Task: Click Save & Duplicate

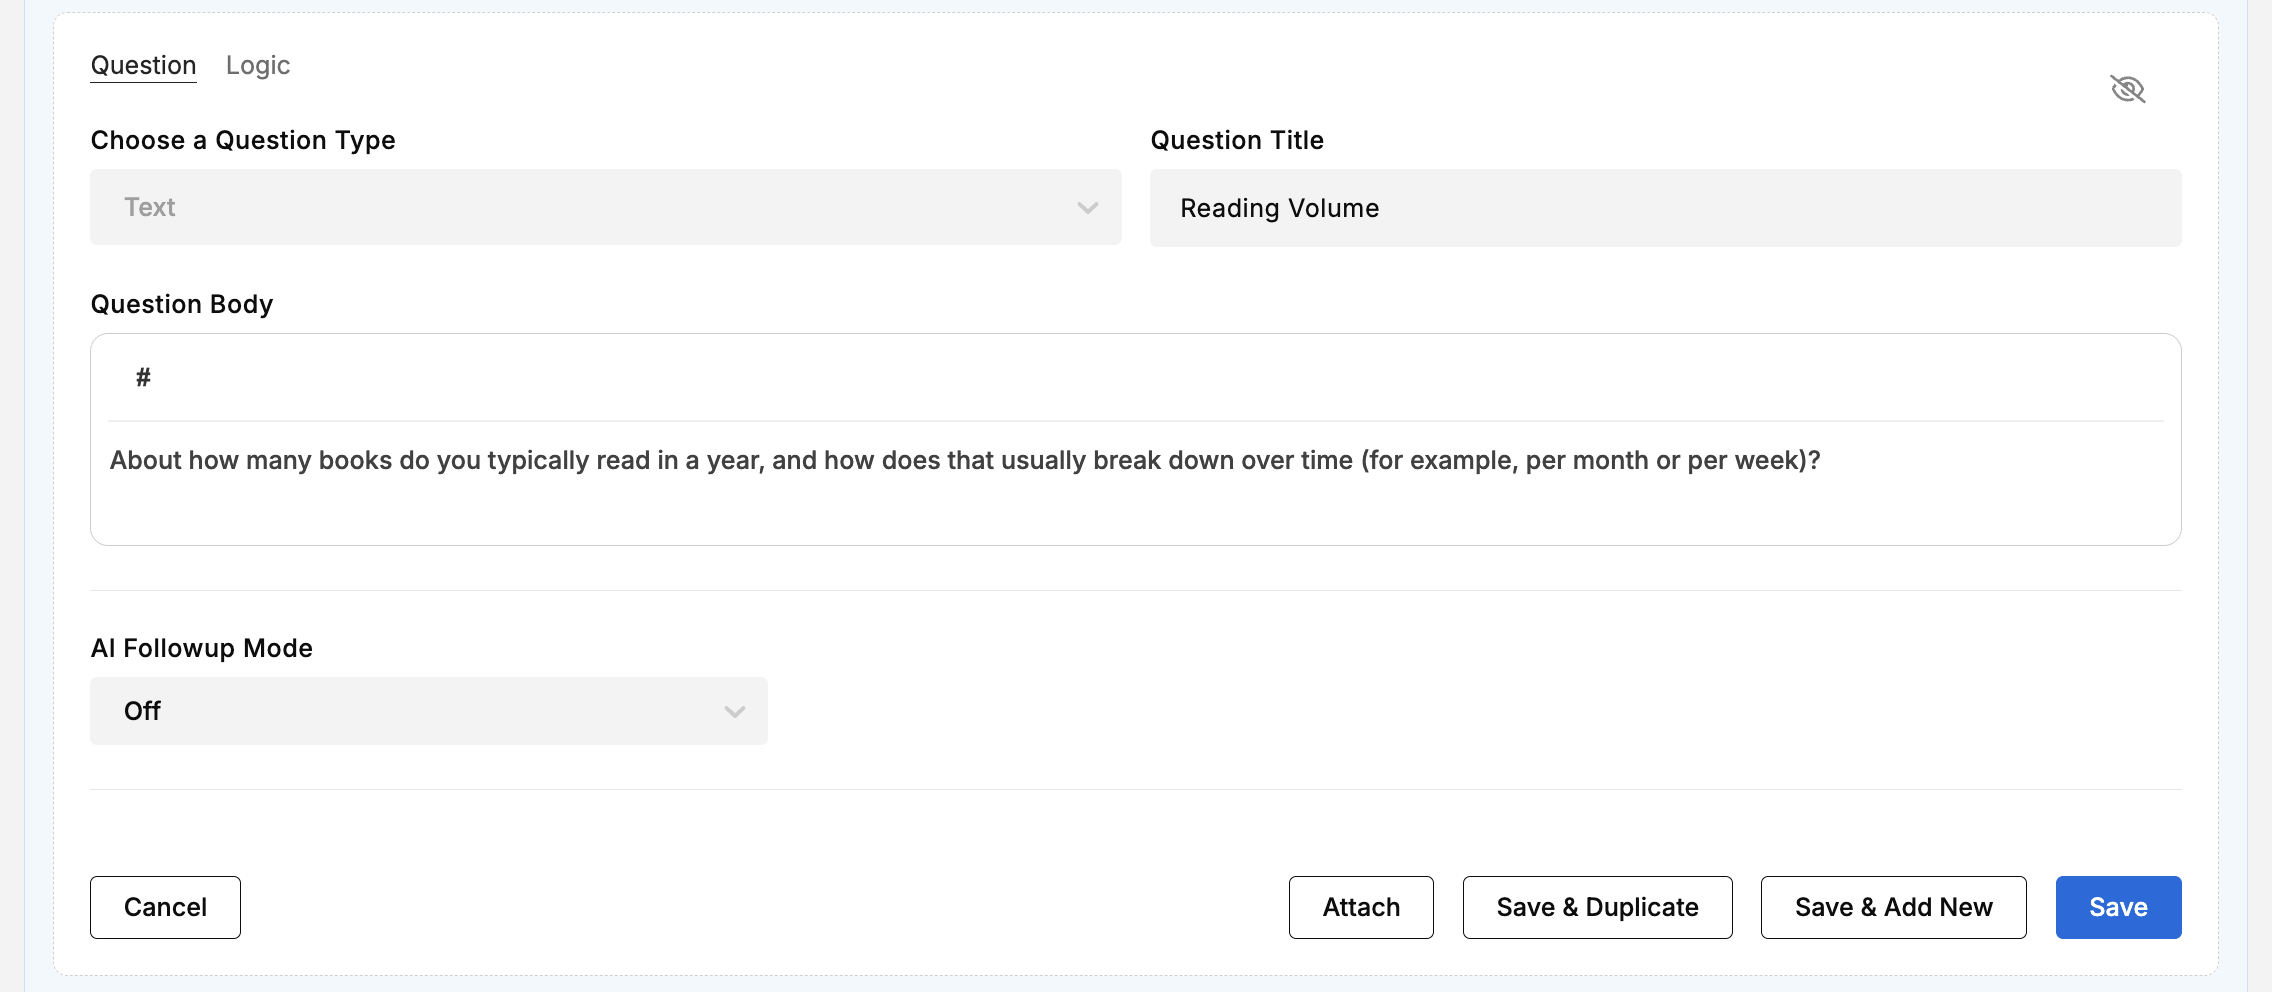Action: coord(1597,907)
